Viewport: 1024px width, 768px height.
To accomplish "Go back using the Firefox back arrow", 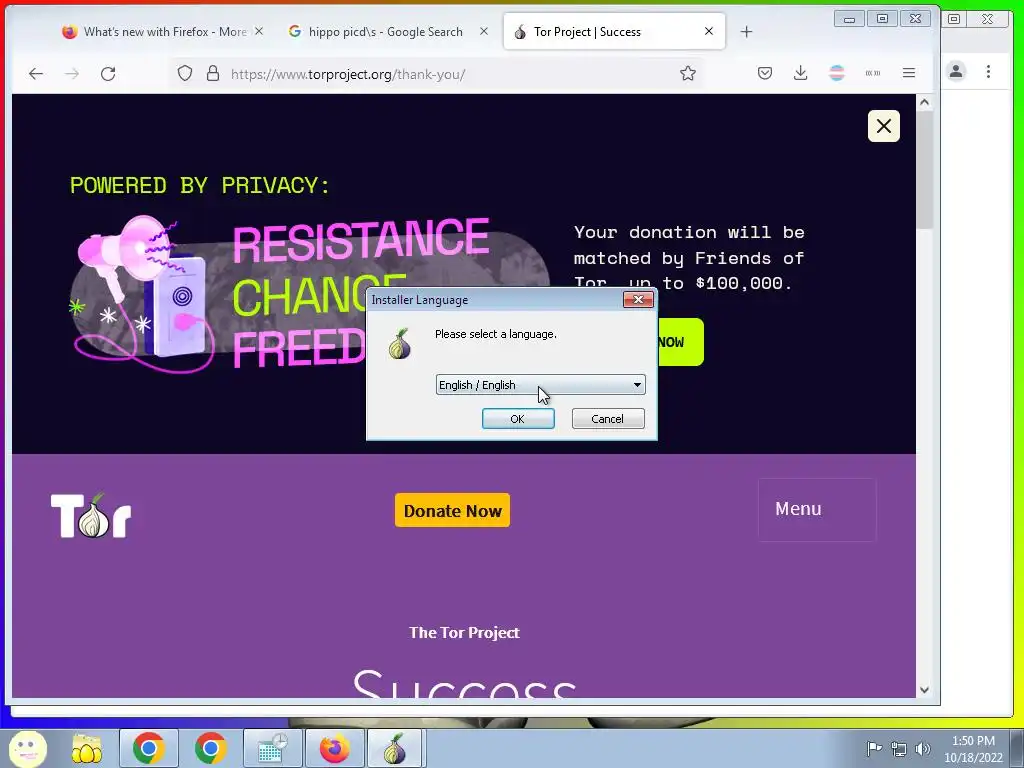I will 36,74.
